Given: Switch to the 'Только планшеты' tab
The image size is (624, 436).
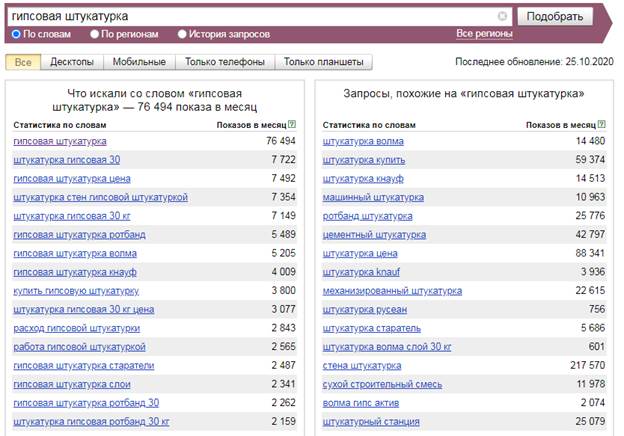Looking at the screenshot, I should [324, 62].
